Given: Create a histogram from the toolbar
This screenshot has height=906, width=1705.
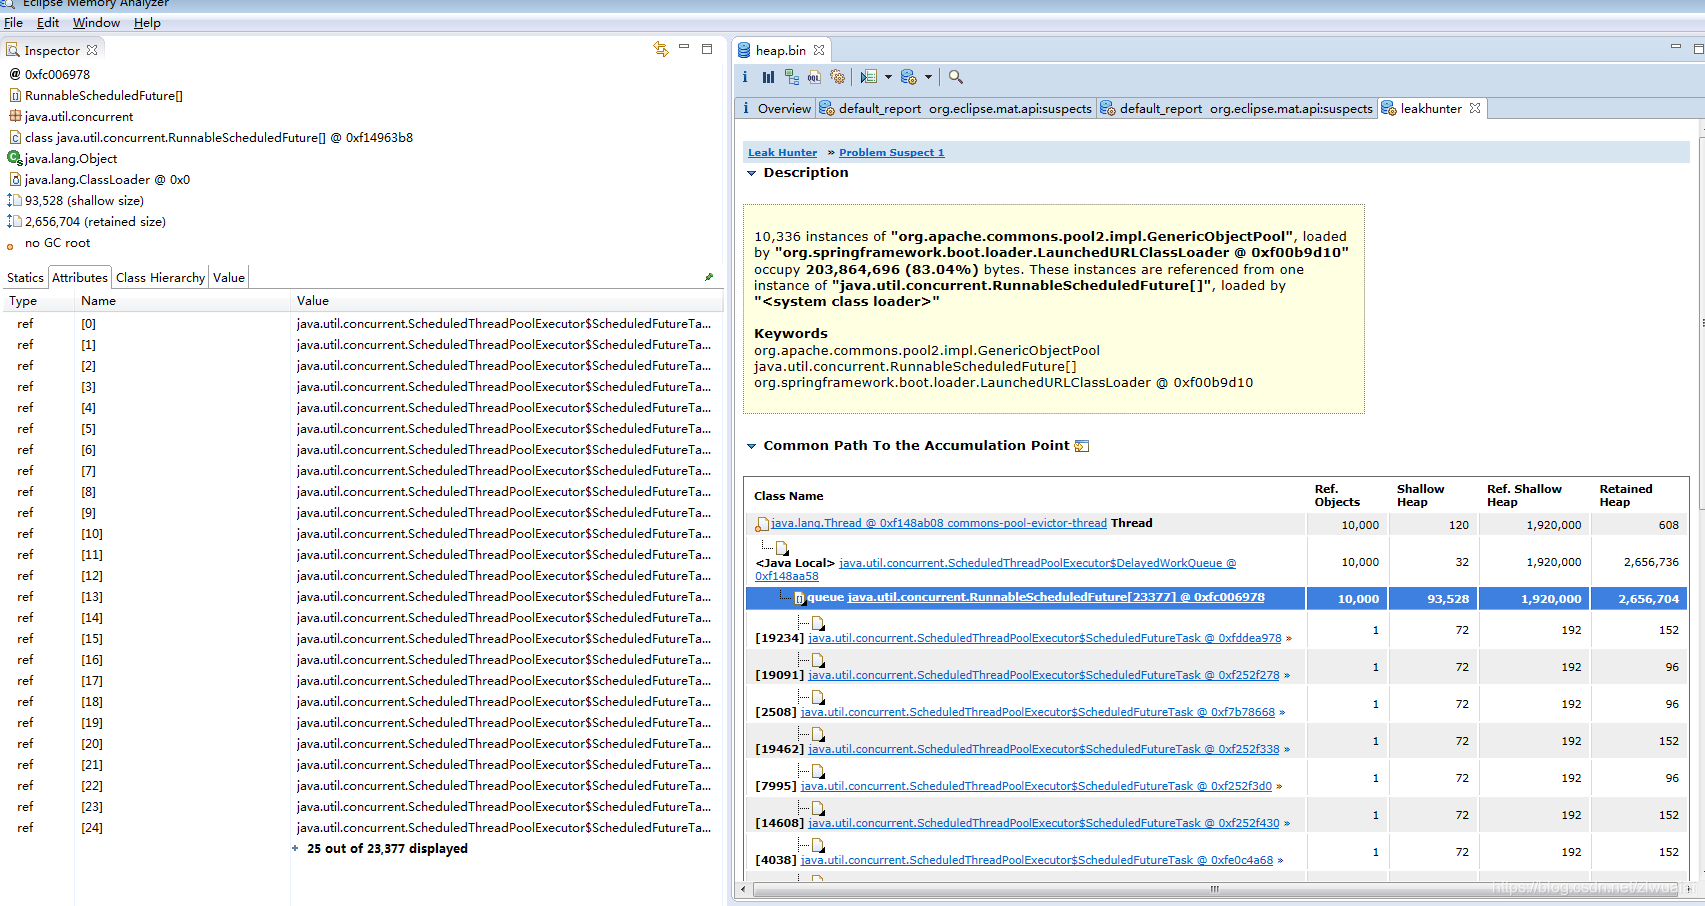Looking at the screenshot, I should (768, 77).
